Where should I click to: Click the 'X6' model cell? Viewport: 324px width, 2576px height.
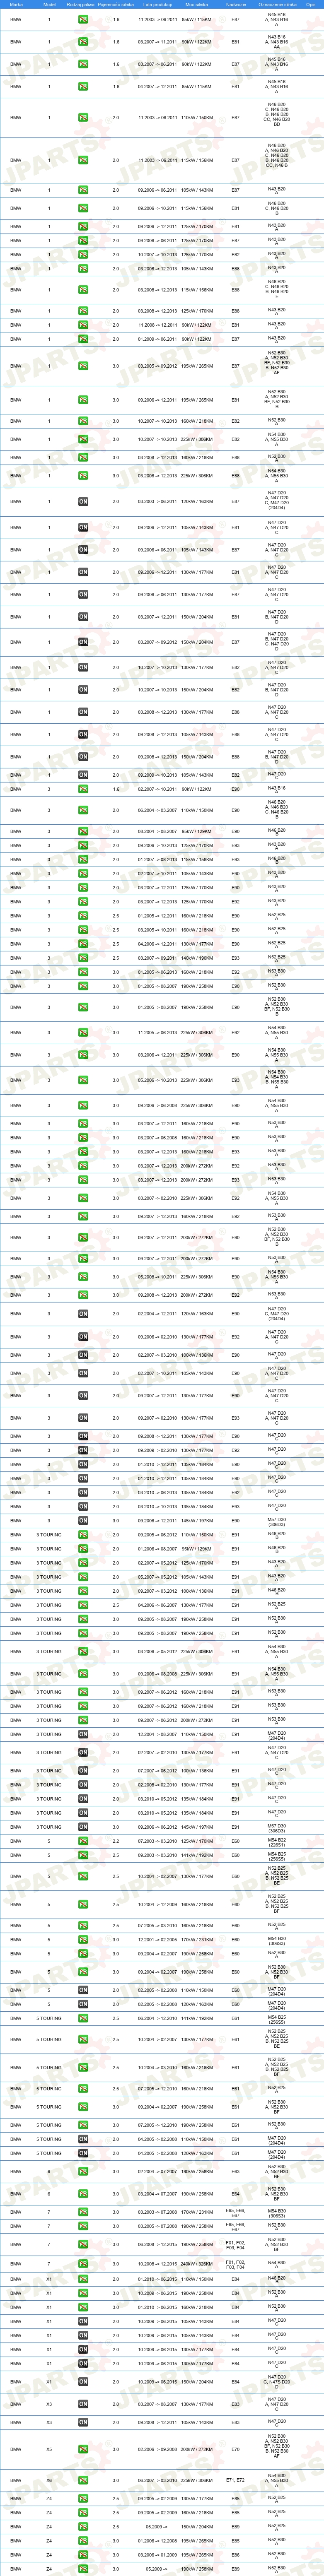[49, 2480]
